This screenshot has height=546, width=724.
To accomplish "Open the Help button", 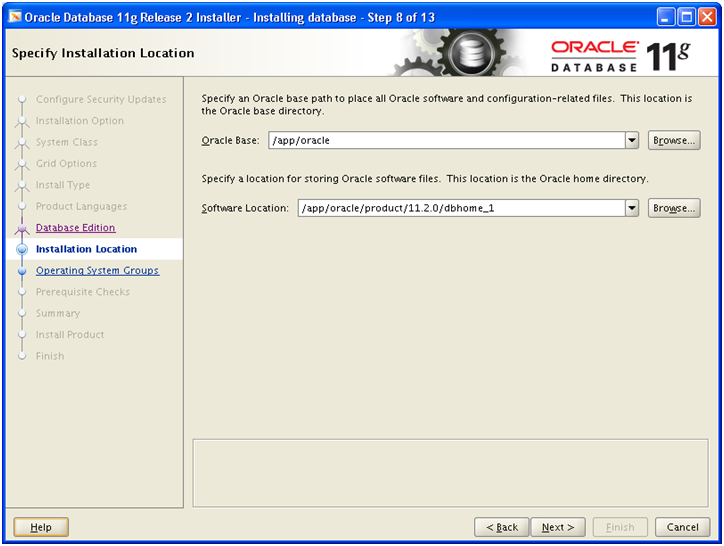I will pyautogui.click(x=41, y=527).
